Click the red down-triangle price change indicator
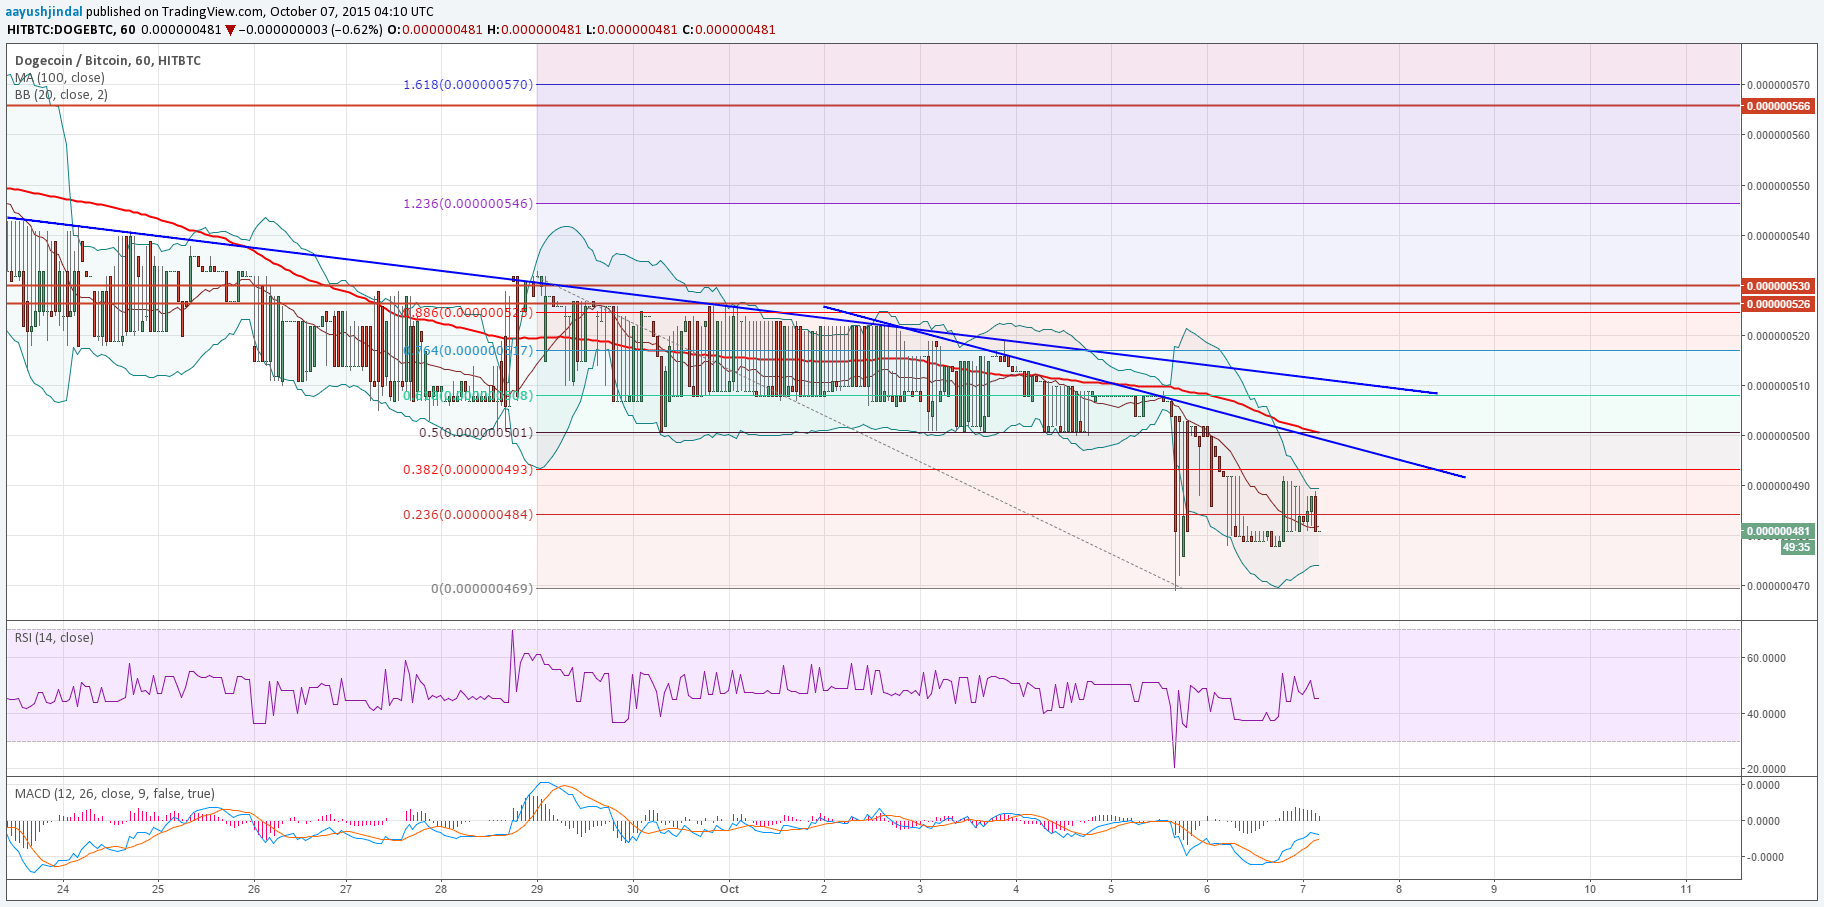This screenshot has height=907, width=1824. [231, 30]
